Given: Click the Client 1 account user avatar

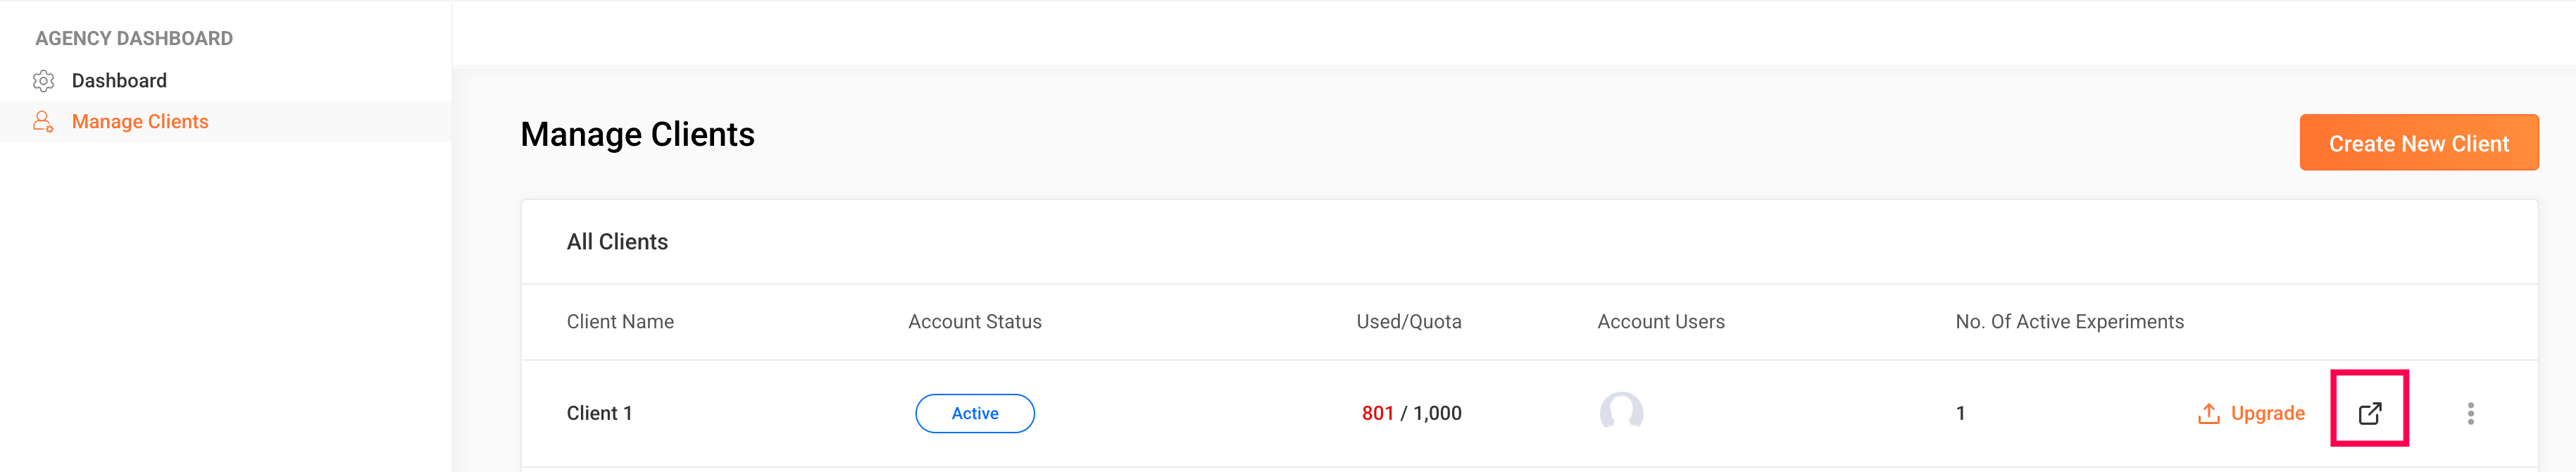Looking at the screenshot, I should 1620,411.
